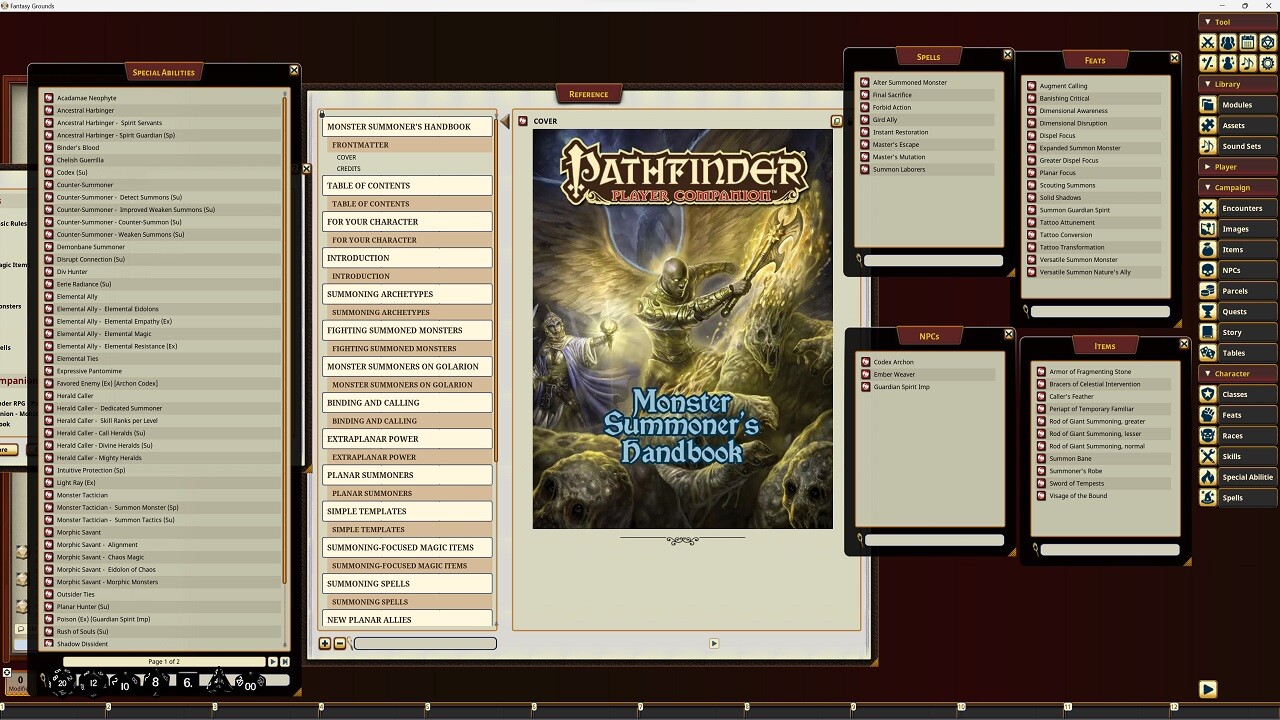1280x720 pixels.
Task: Open the Calendar tool
Action: click(x=1248, y=42)
